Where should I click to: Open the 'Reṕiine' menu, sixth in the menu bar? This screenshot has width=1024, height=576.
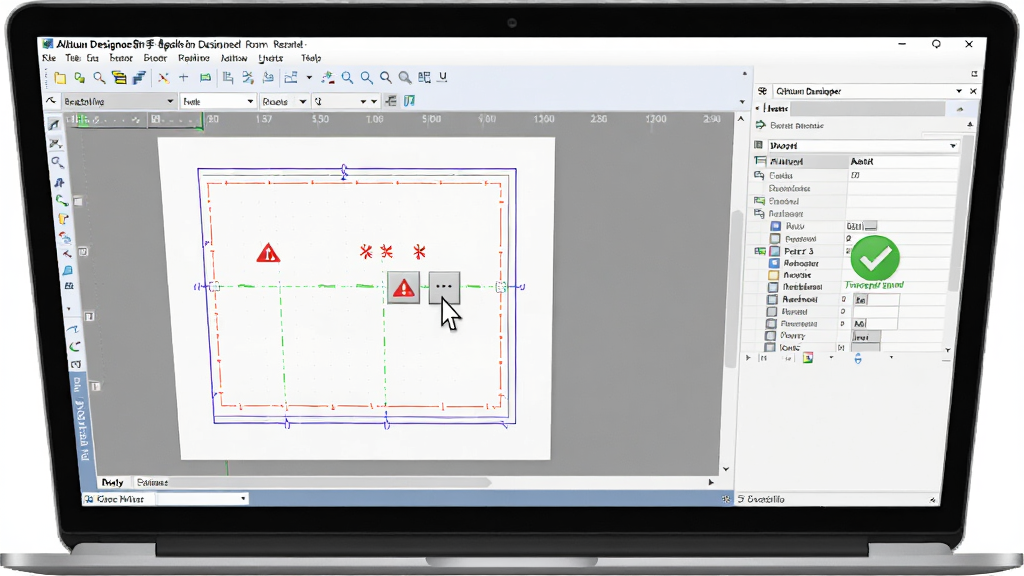pos(193,58)
